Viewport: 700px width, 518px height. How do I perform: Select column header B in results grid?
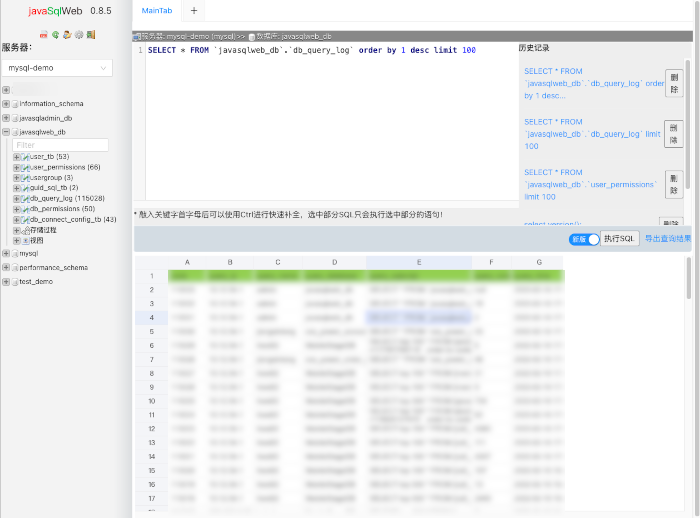(x=230, y=263)
